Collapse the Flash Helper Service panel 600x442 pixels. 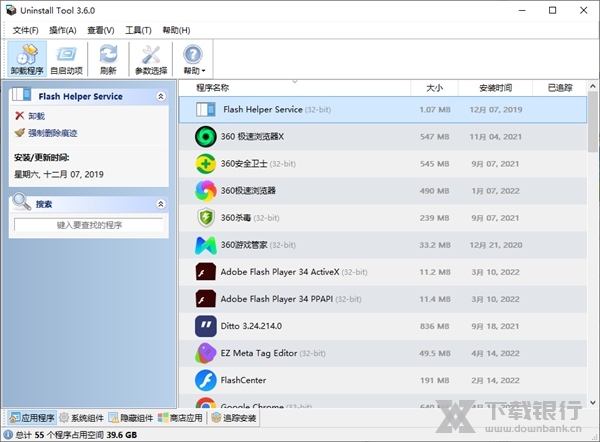(161, 96)
